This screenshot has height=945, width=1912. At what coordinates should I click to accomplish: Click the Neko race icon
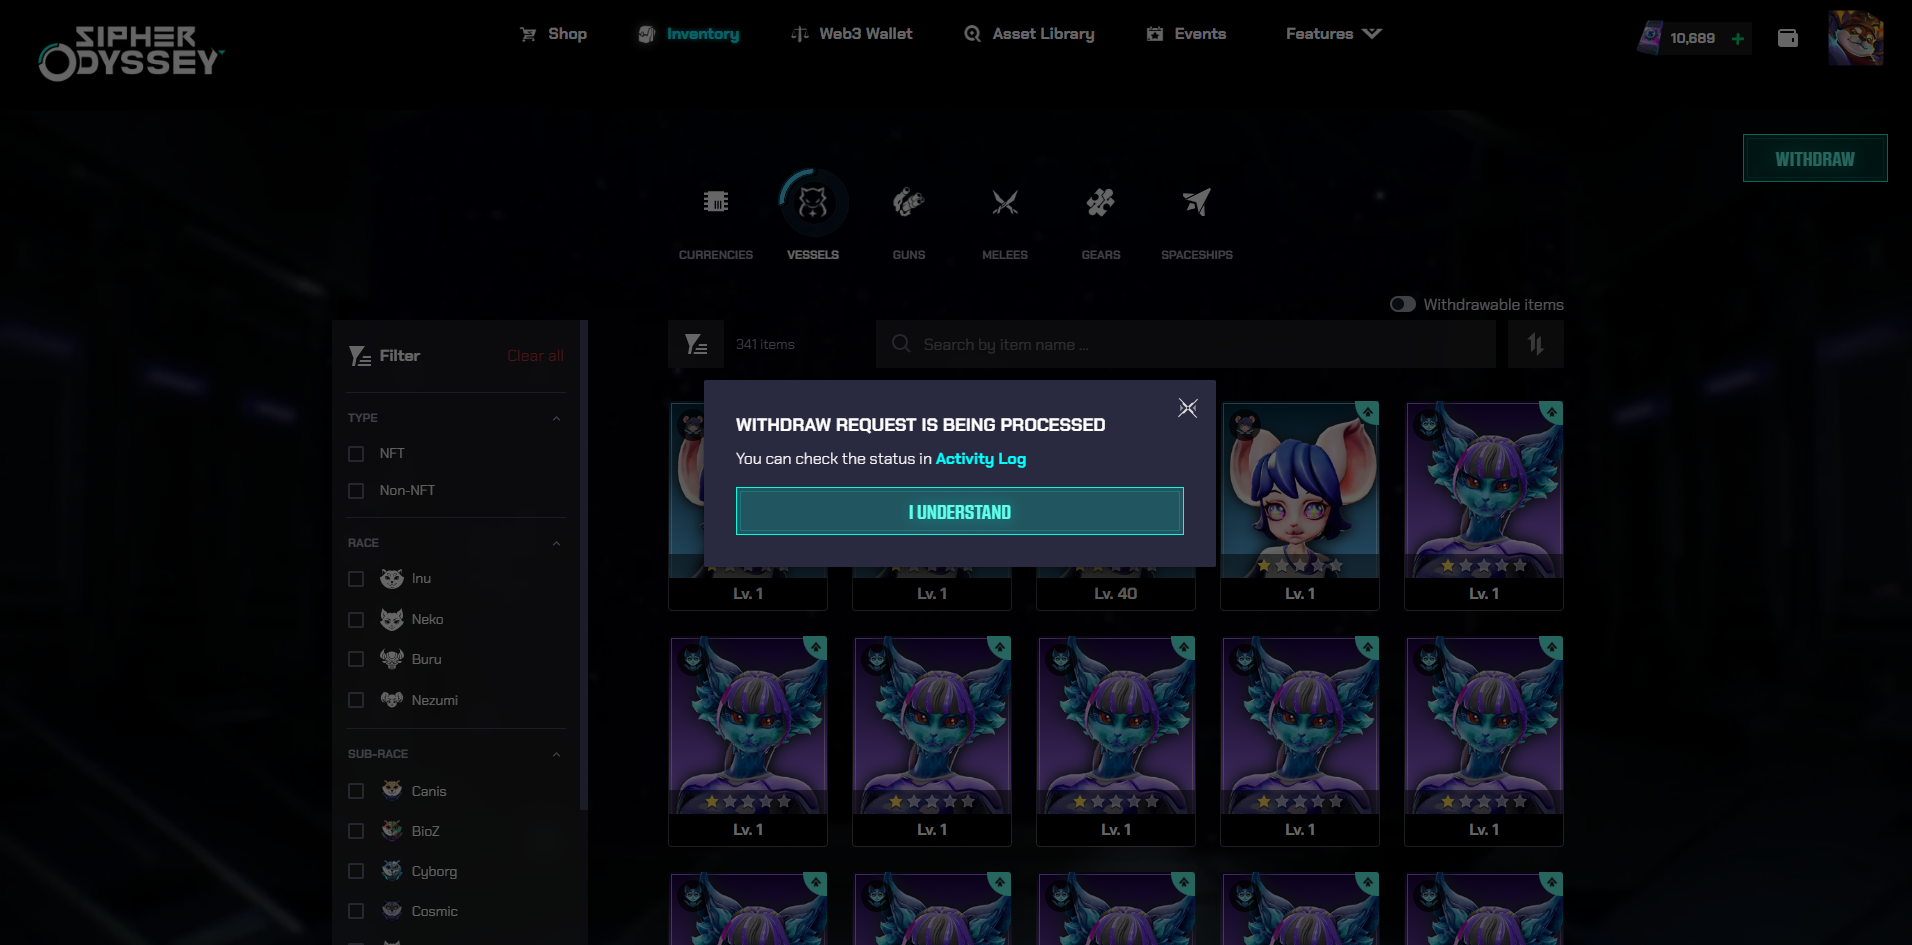point(392,620)
